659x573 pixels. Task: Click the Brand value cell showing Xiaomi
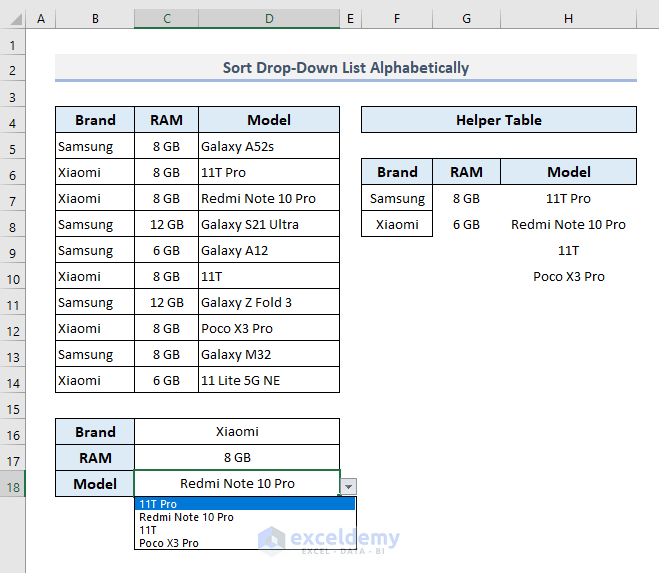coord(237,432)
